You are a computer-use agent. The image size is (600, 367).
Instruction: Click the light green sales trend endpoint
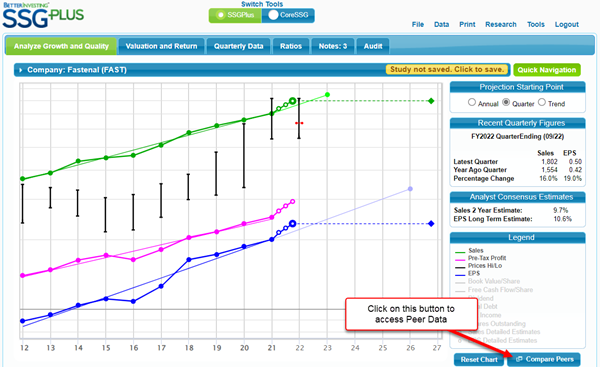point(327,95)
